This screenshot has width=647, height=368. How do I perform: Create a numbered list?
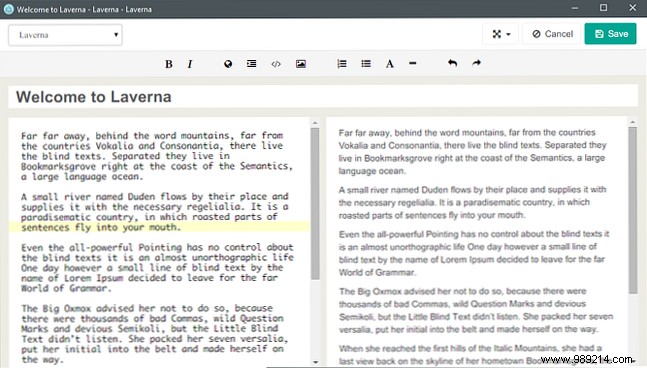(x=342, y=64)
